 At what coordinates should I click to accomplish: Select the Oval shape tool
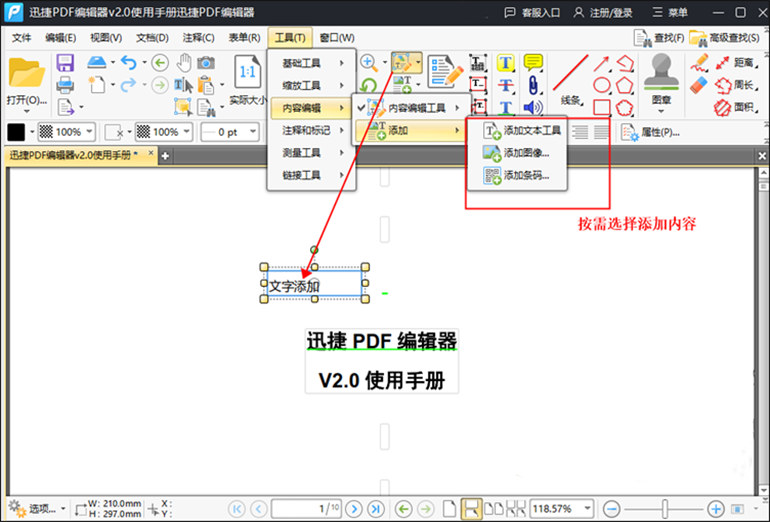tap(602, 85)
